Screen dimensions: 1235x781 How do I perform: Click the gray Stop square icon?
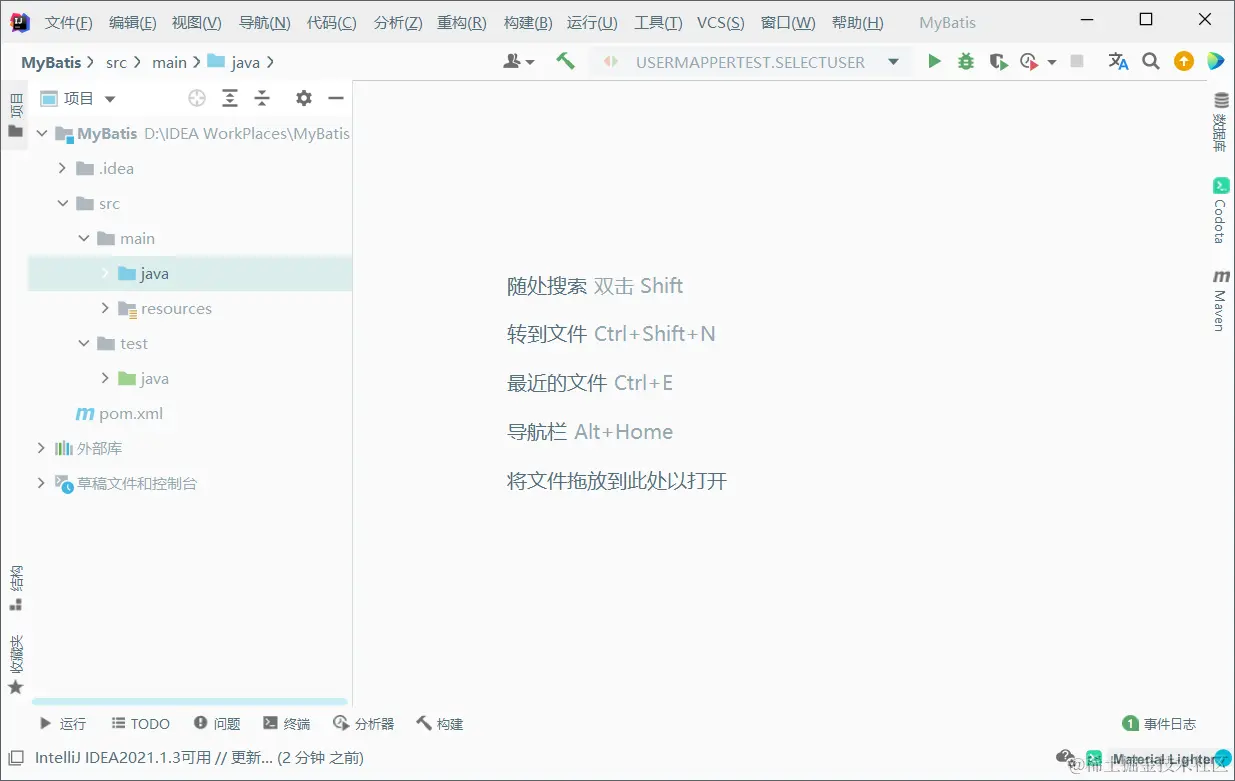click(x=1077, y=62)
